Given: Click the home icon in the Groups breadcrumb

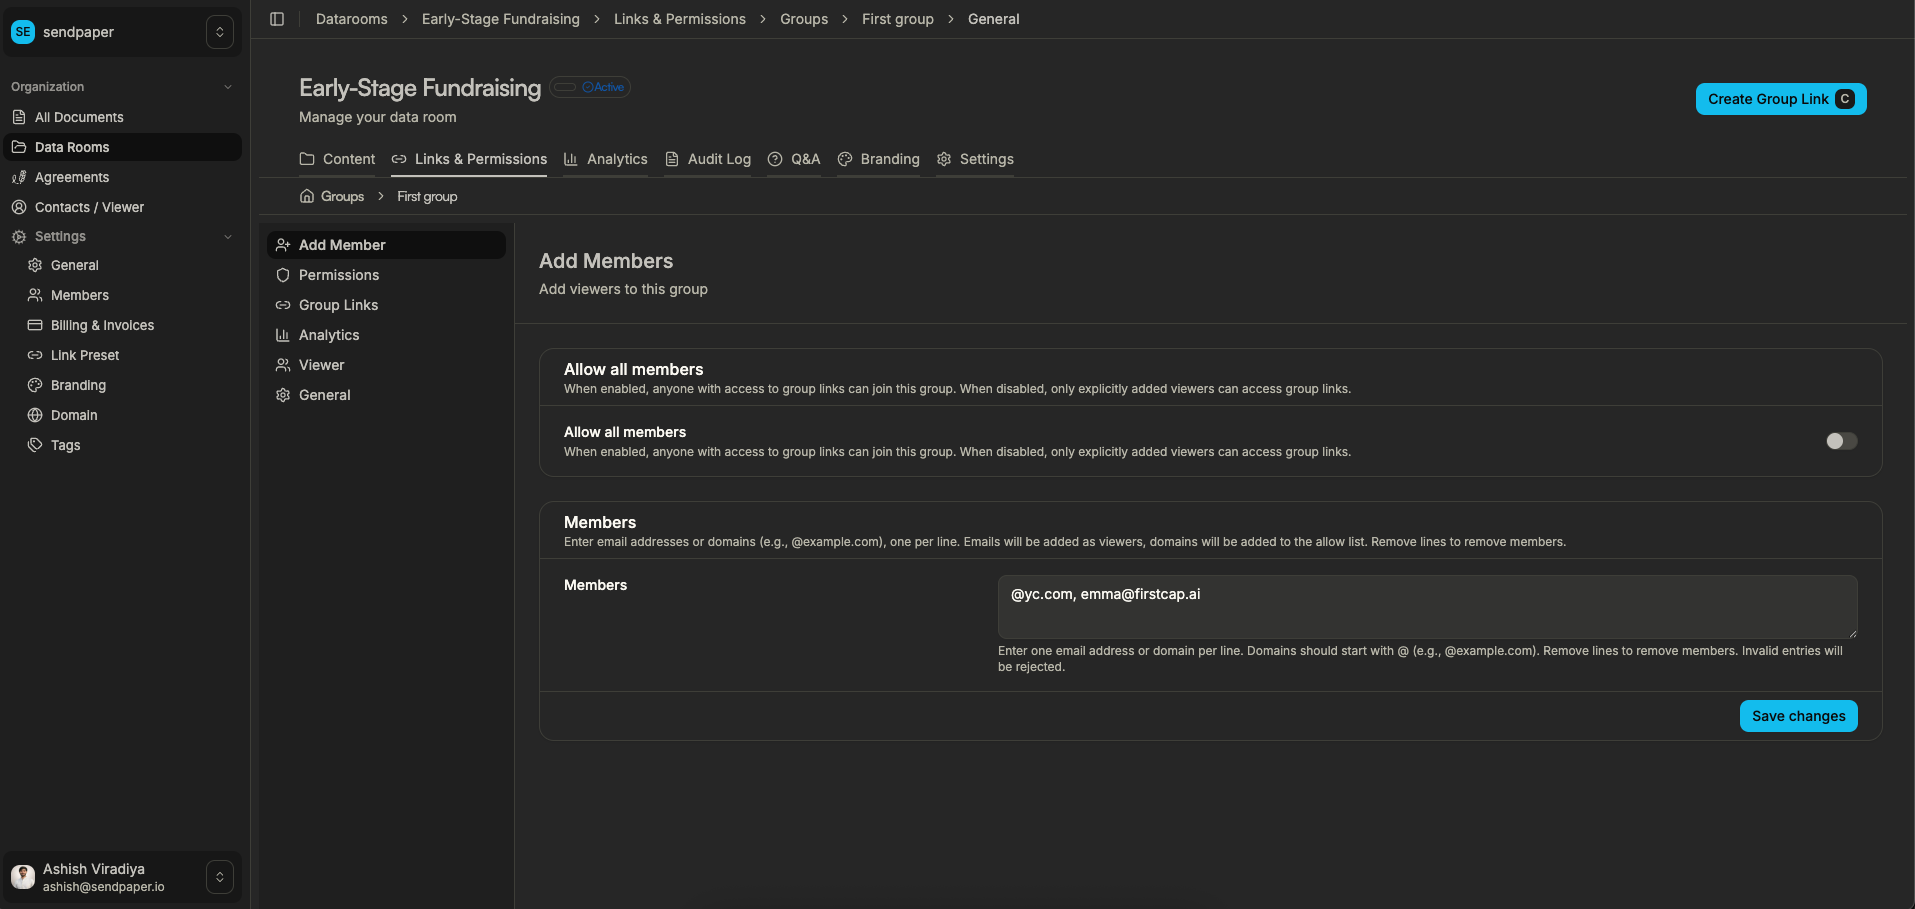Looking at the screenshot, I should tap(306, 196).
